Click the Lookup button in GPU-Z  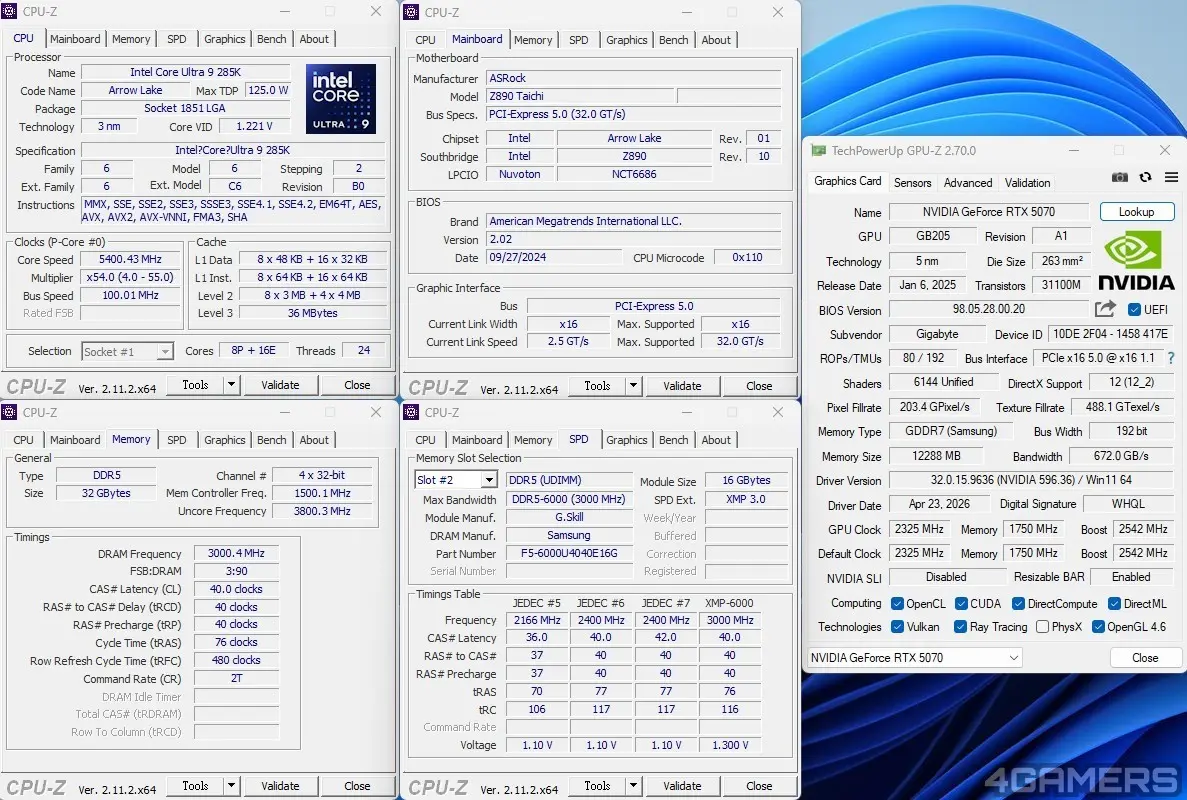(1136, 212)
